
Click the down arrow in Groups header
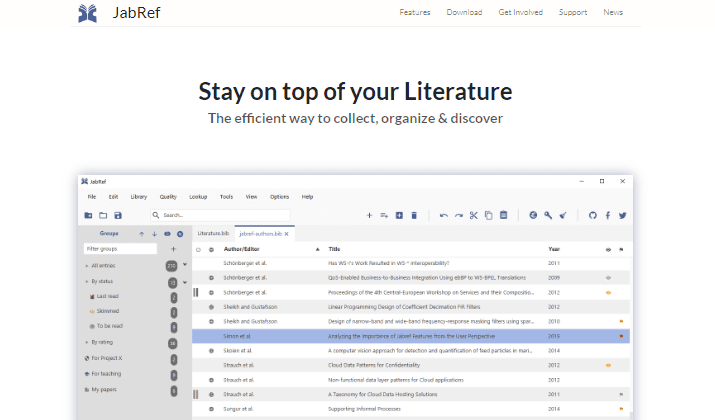point(154,234)
